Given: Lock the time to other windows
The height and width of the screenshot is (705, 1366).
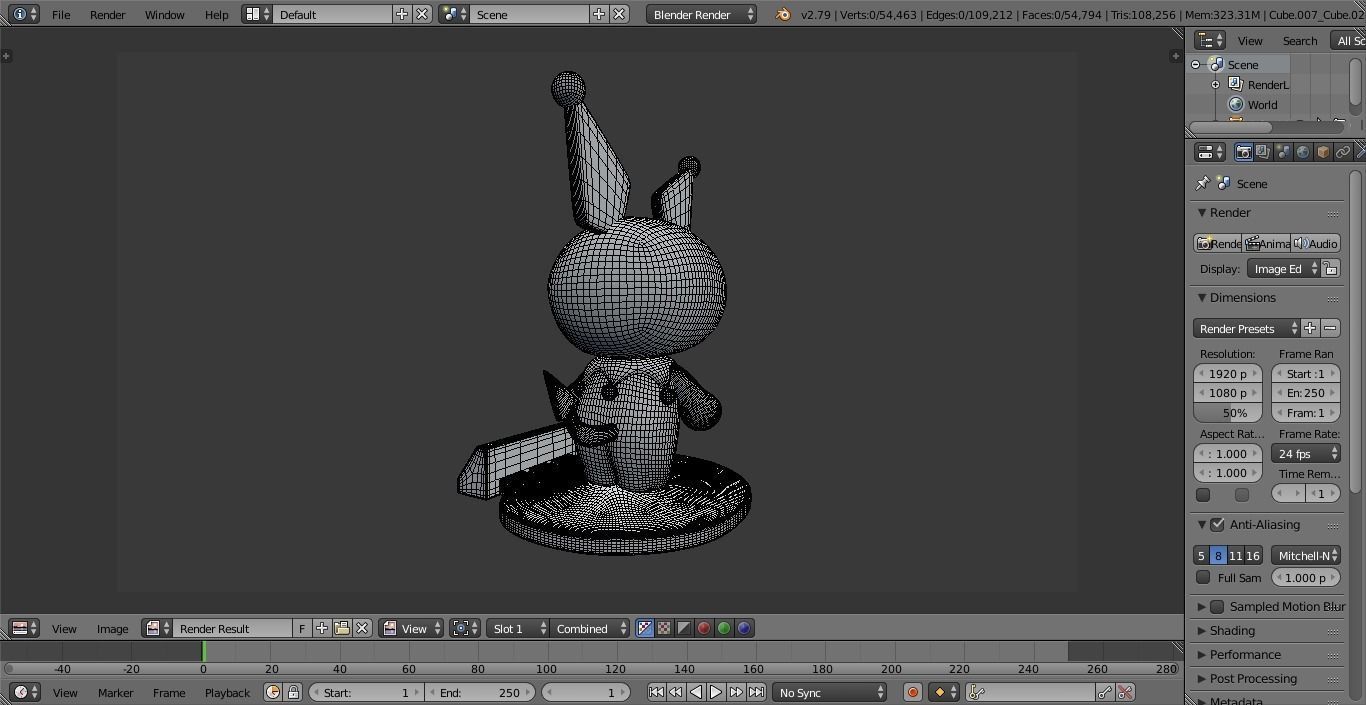Looking at the screenshot, I should pyautogui.click(x=293, y=692).
